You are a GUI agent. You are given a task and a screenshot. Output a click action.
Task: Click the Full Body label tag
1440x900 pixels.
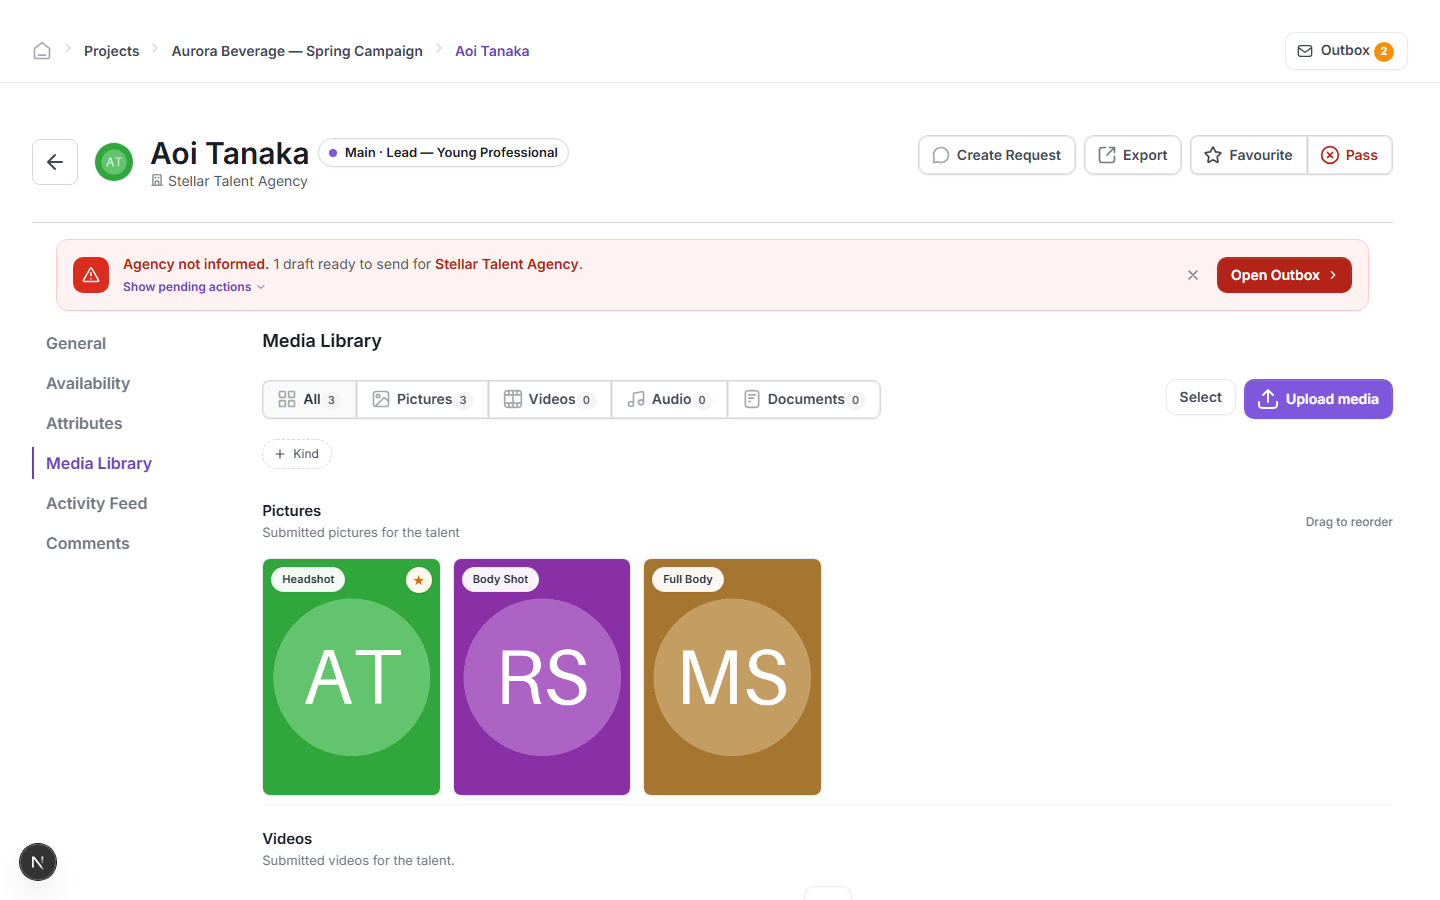pos(688,579)
